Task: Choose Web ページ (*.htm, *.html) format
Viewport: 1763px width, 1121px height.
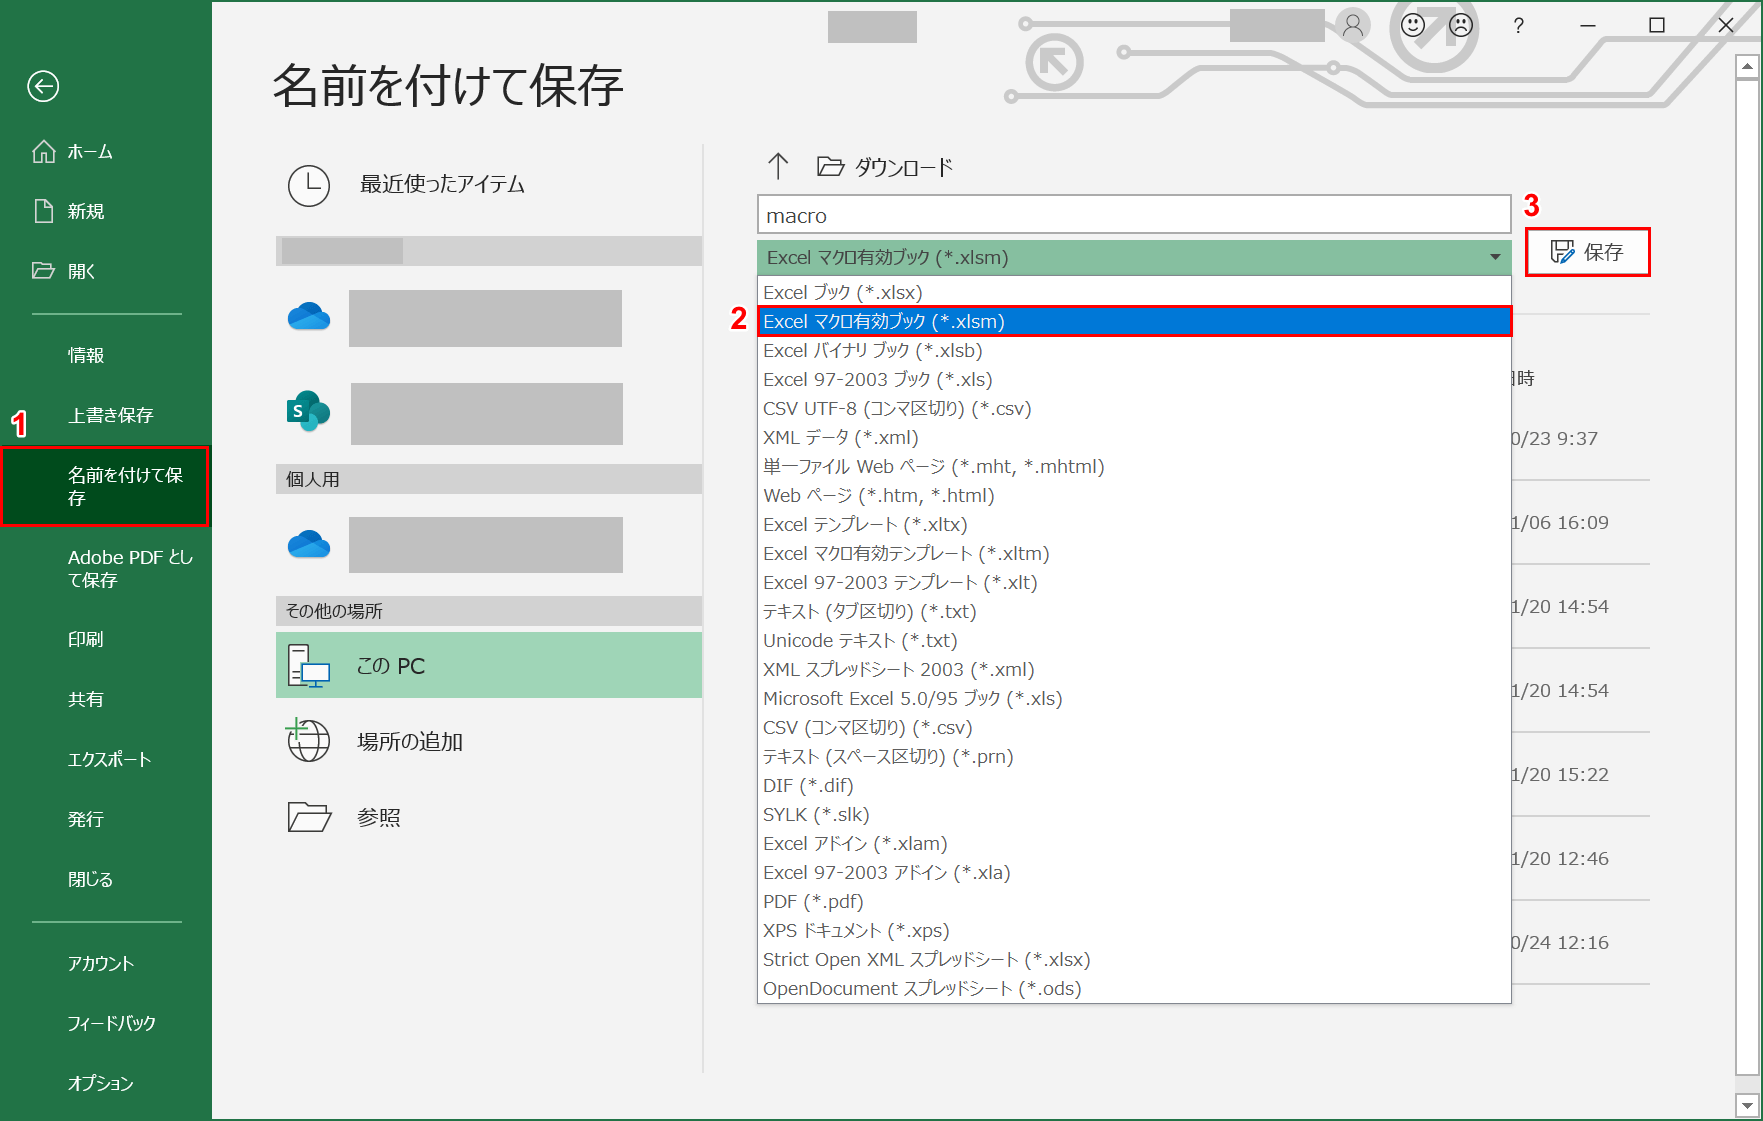Action: [x=1134, y=495]
